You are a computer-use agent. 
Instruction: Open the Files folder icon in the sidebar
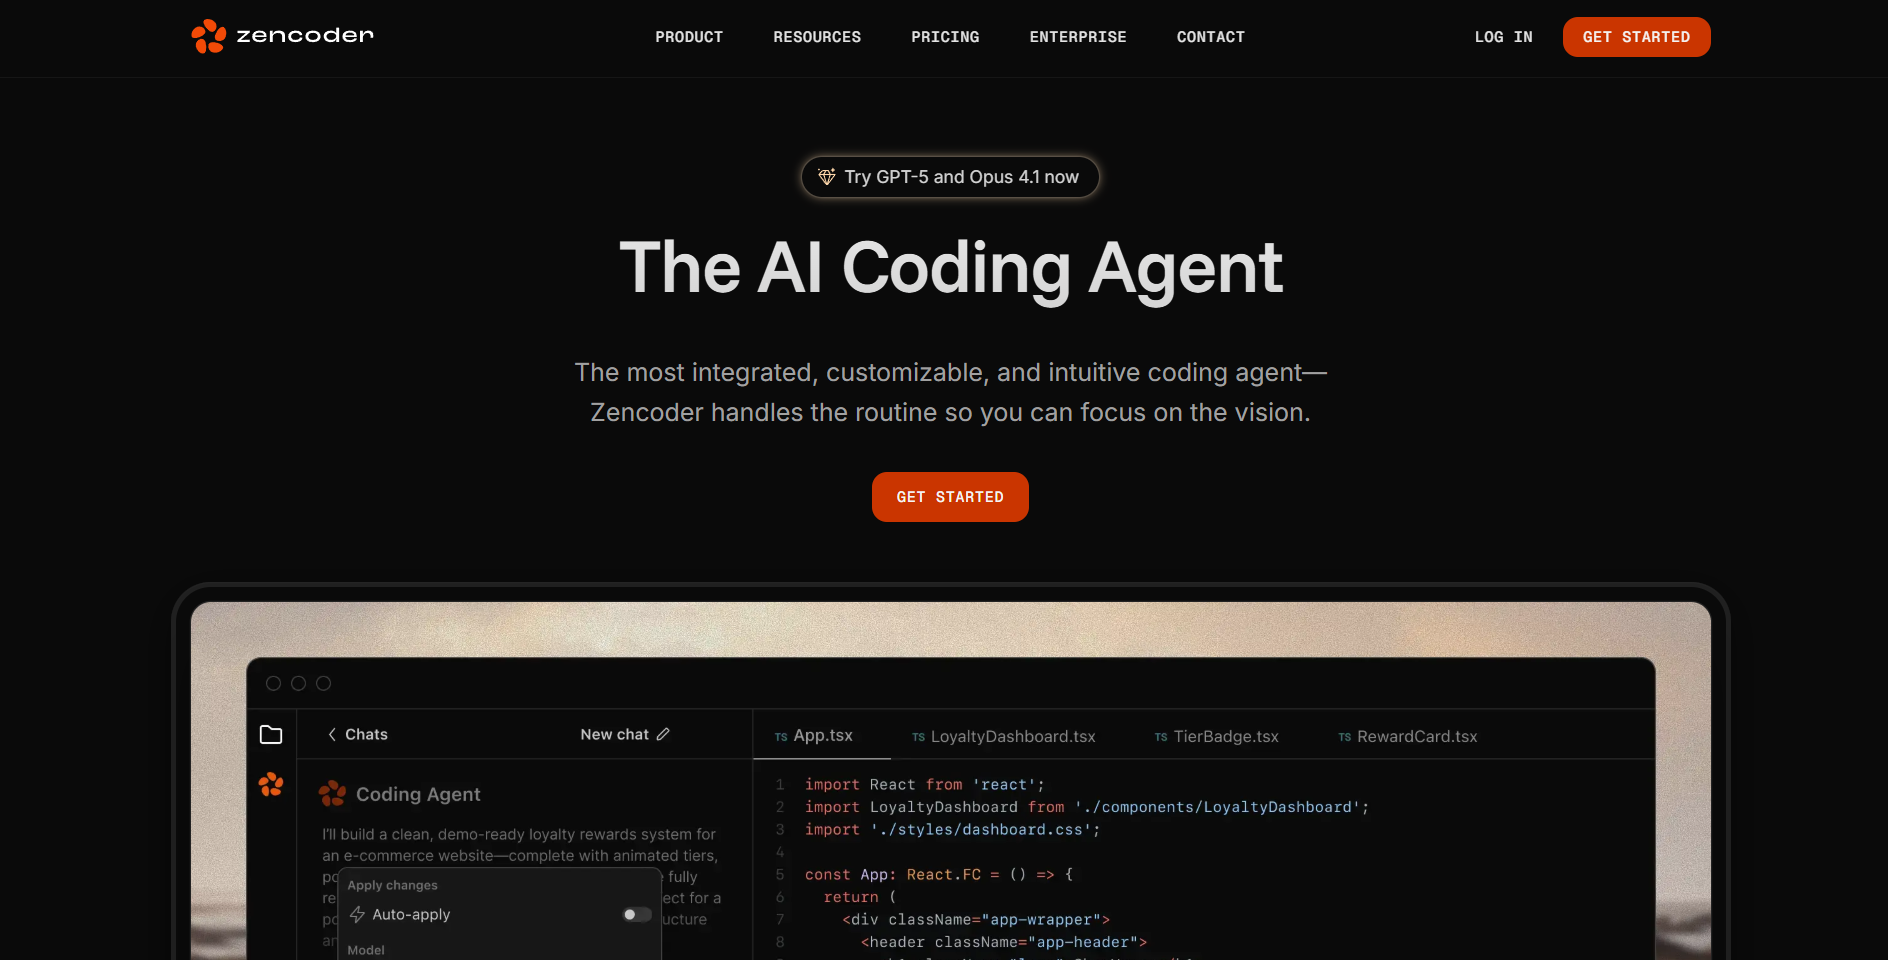(271, 734)
